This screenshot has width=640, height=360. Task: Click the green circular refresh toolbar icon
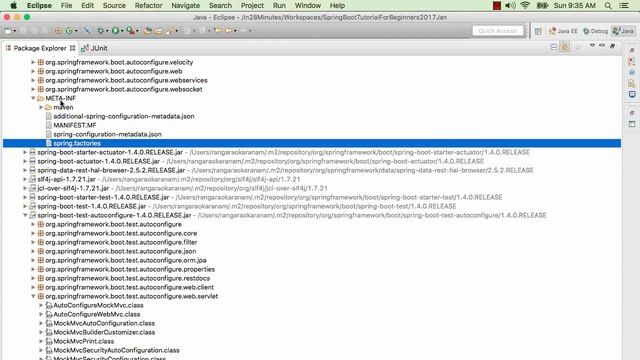(69, 31)
